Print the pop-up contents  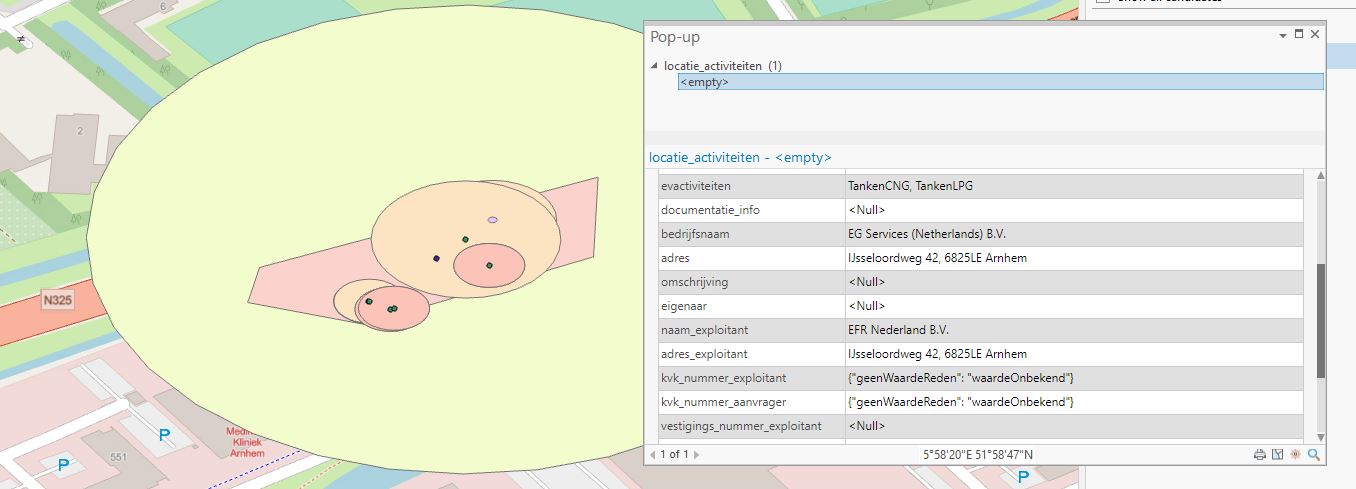click(1260, 455)
